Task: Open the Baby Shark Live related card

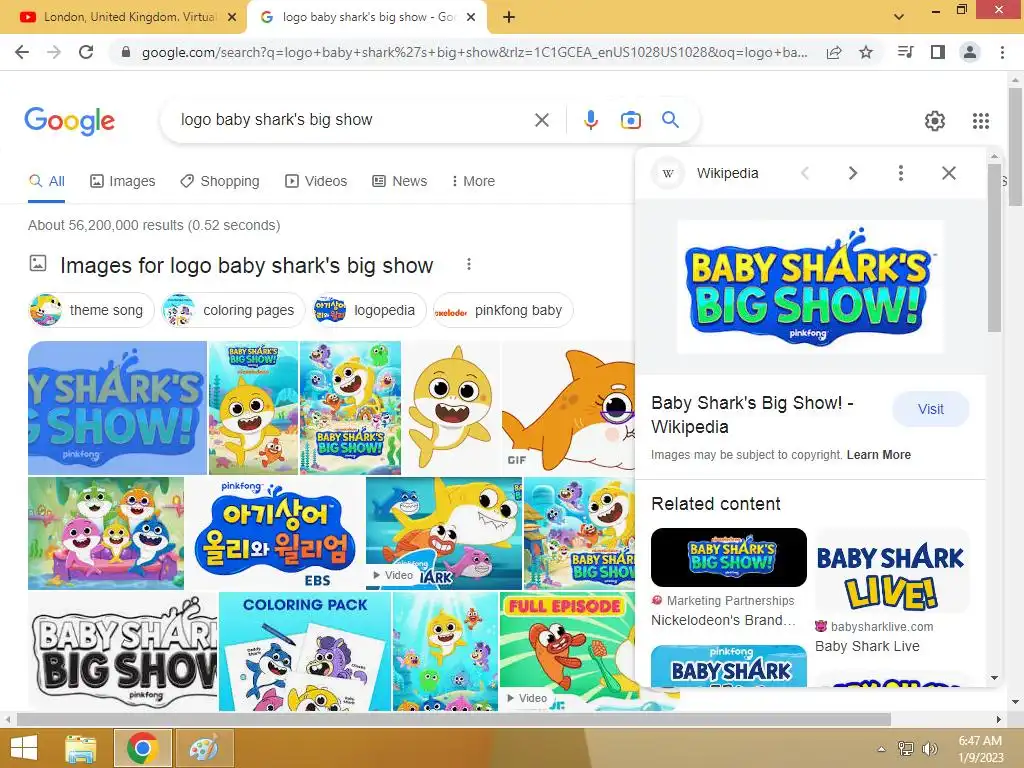Action: point(891,591)
